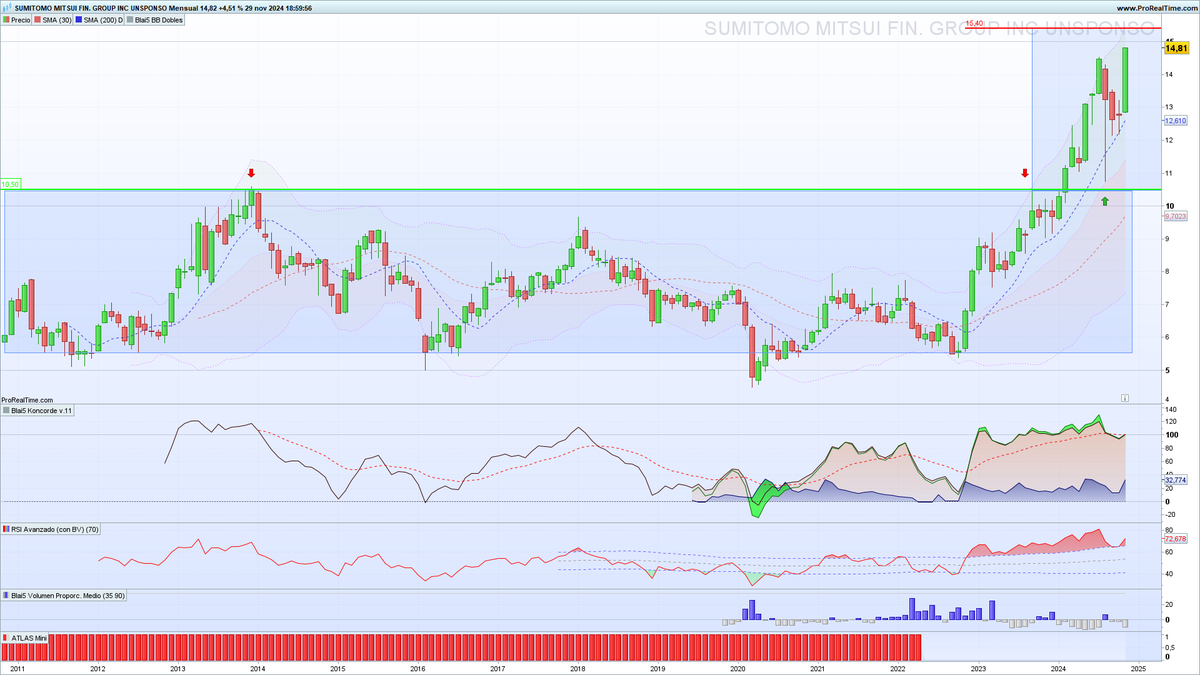The width and height of the screenshot is (1200, 675).
Task: Click the 2020 year on the time axis
Action: pyautogui.click(x=737, y=667)
